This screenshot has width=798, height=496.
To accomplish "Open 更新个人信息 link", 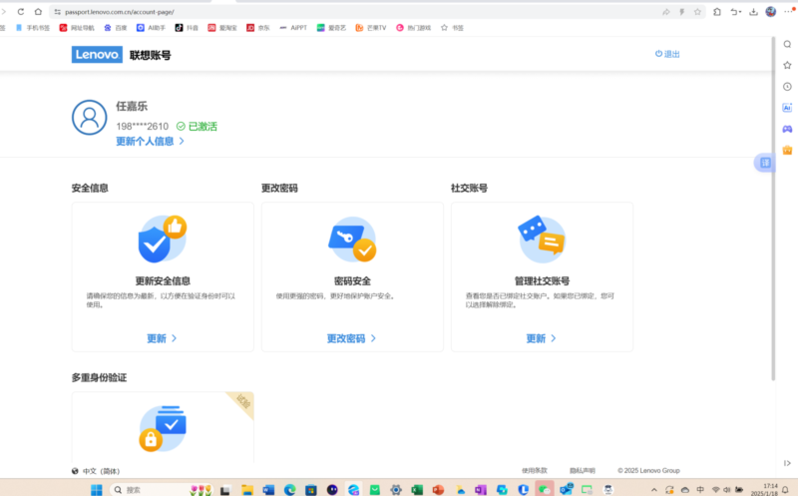I will (150, 141).
